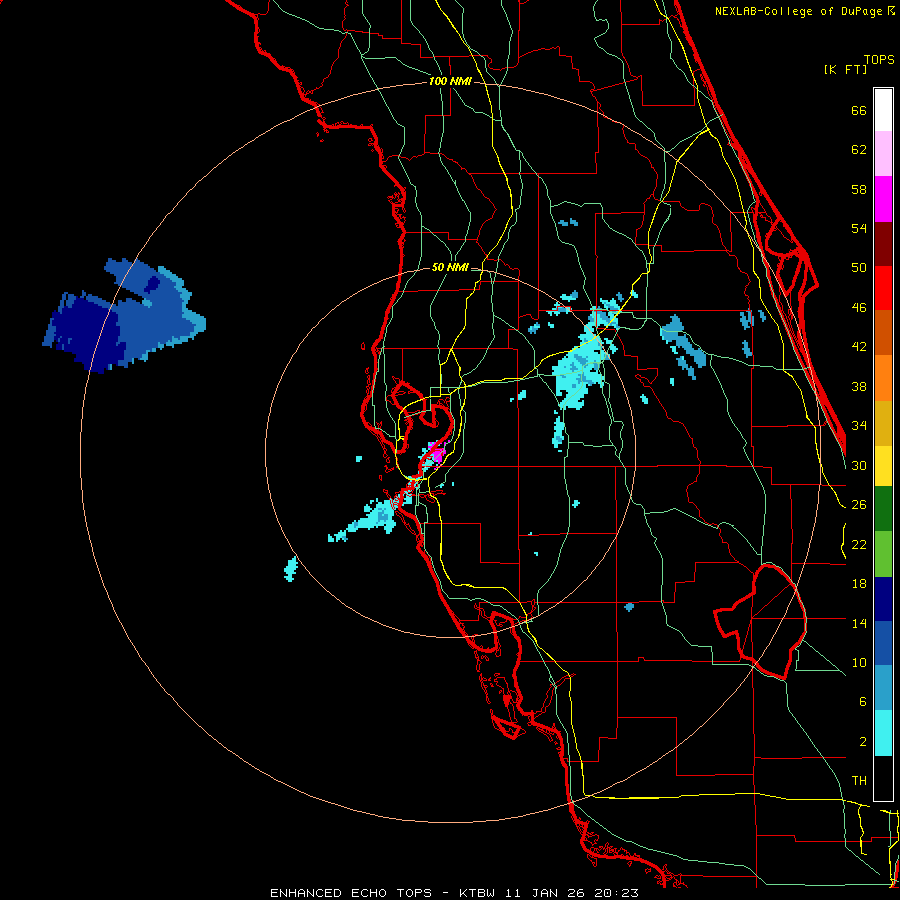The width and height of the screenshot is (900, 900).
Task: Click the legend value 22
Action: click(x=859, y=544)
